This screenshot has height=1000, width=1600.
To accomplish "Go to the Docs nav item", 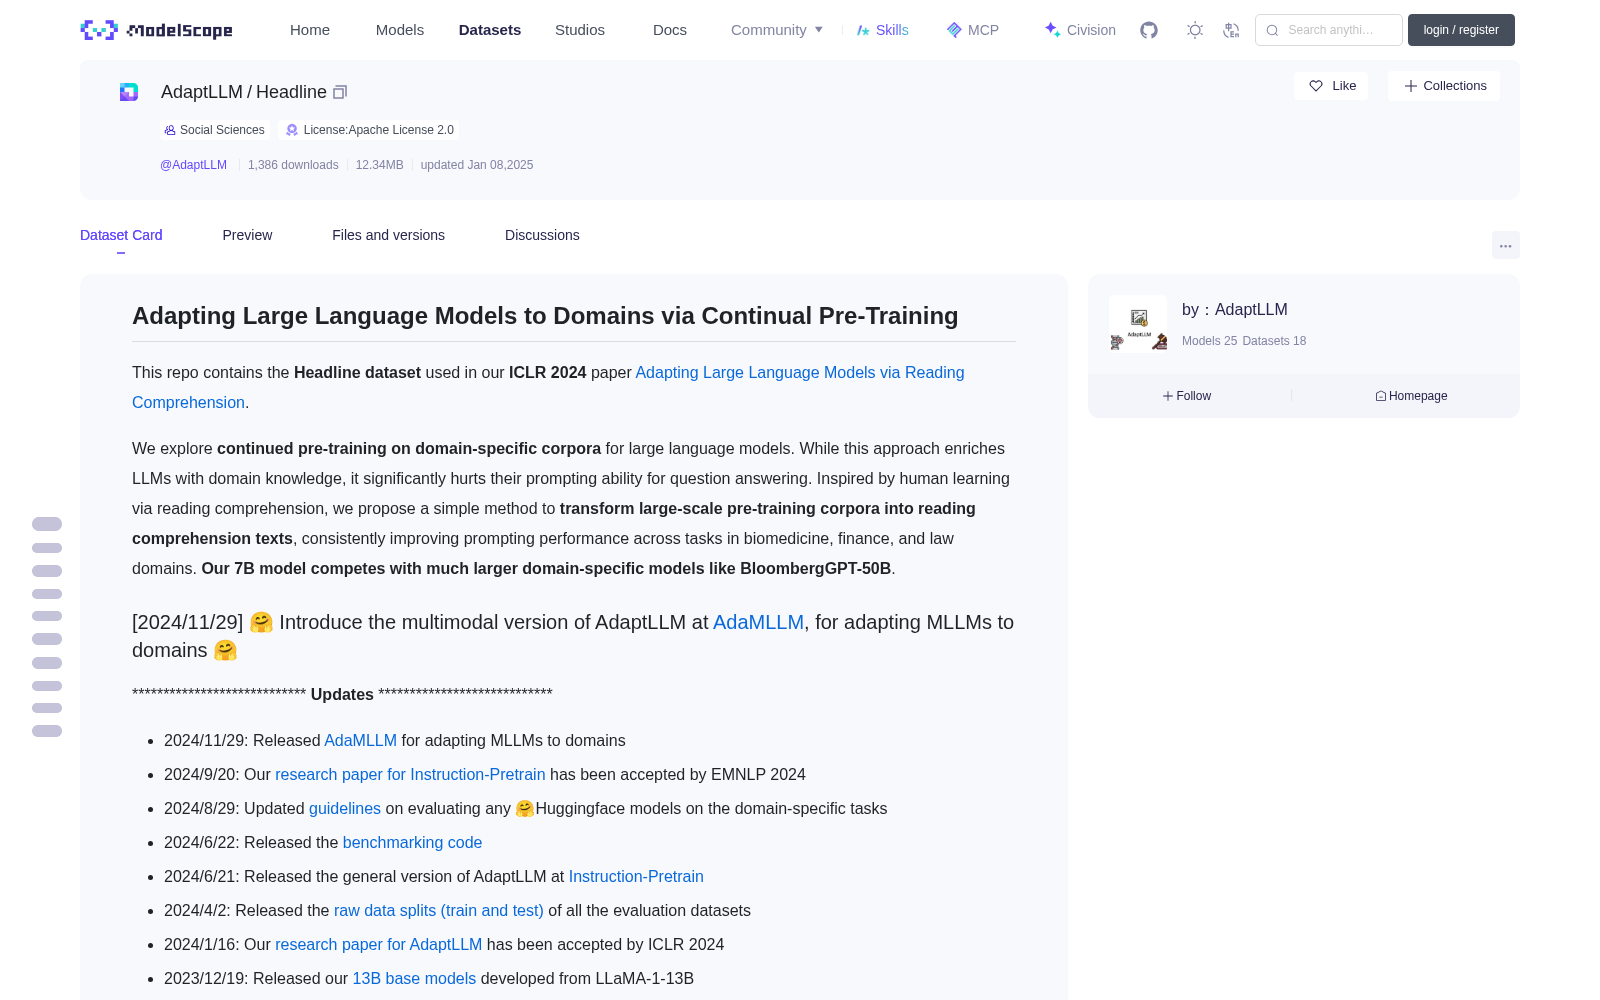I will tap(670, 30).
